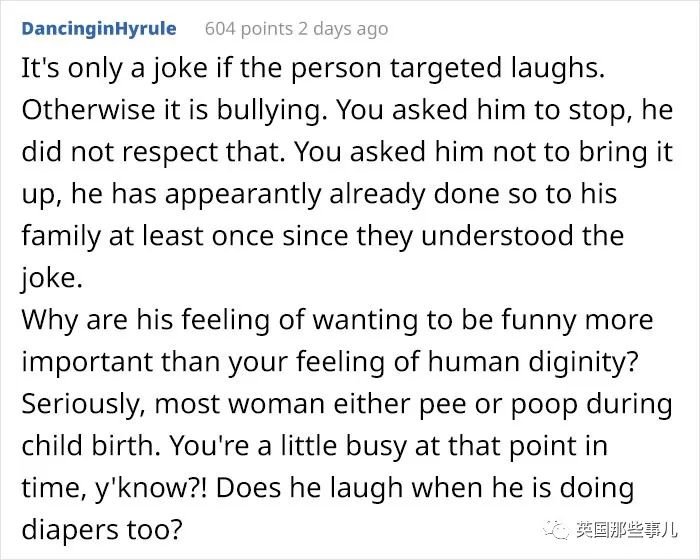Screen dimensions: 700x560
Task: Click the WeChat logo watermark icon
Action: (556, 530)
